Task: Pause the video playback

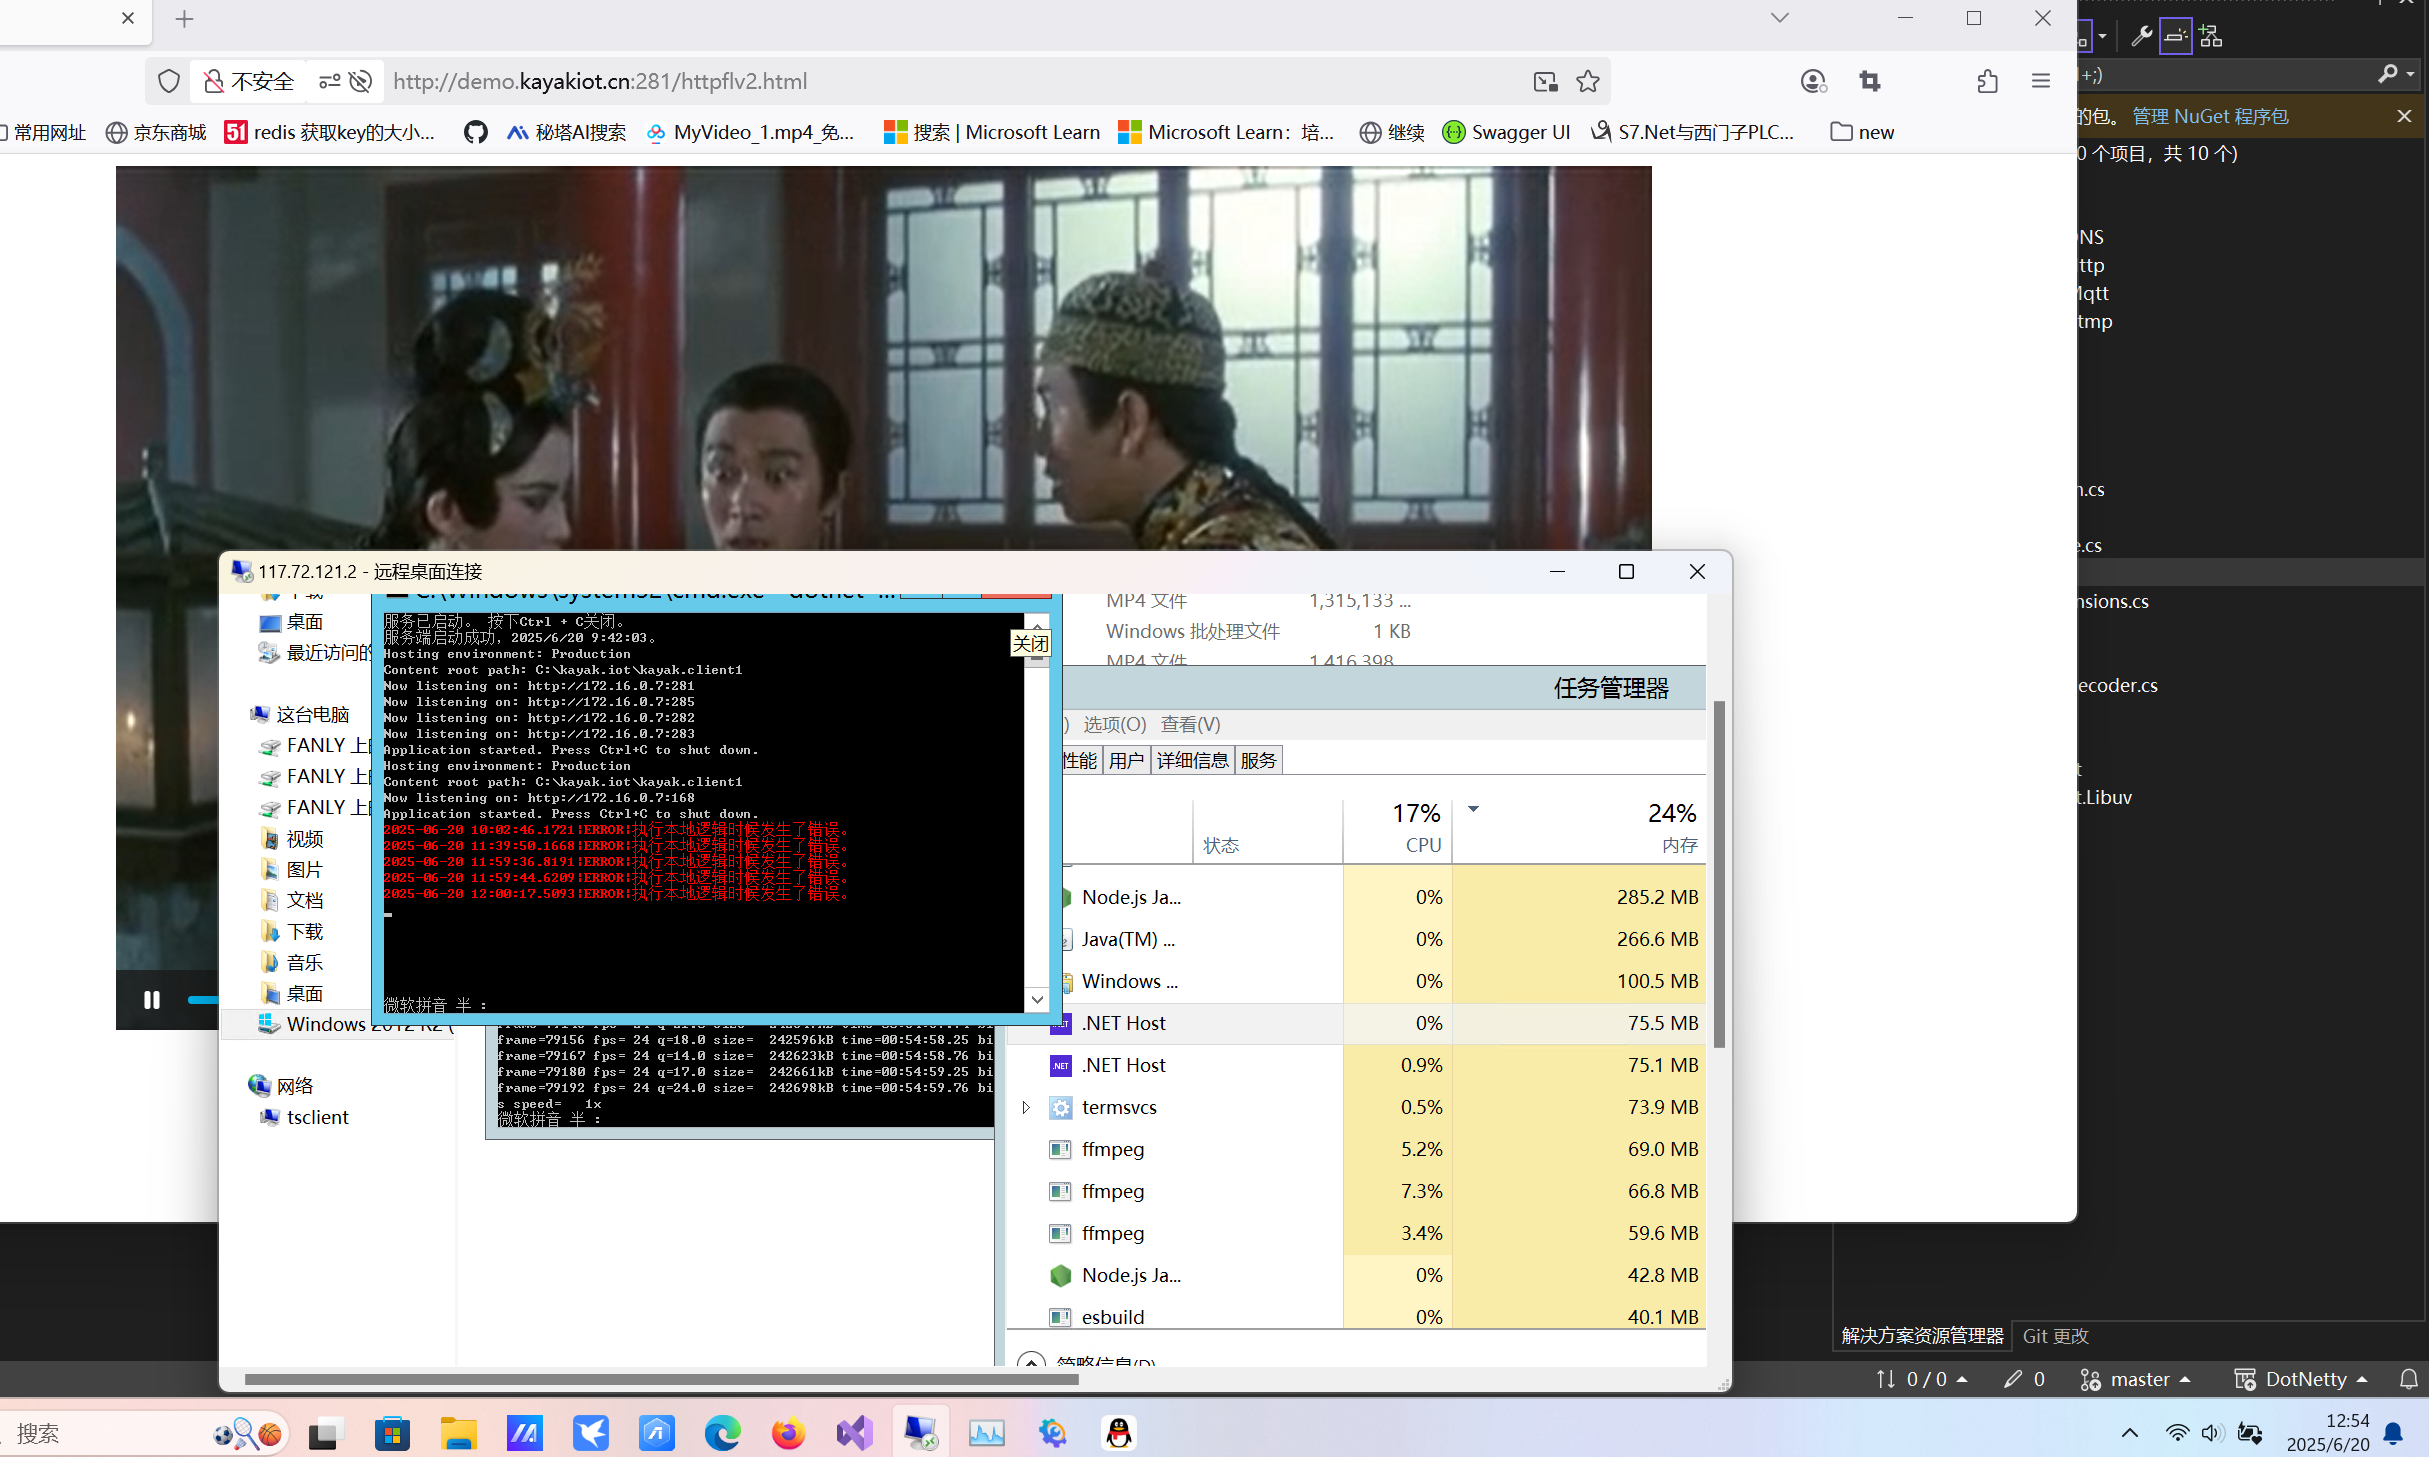Action: point(152,999)
